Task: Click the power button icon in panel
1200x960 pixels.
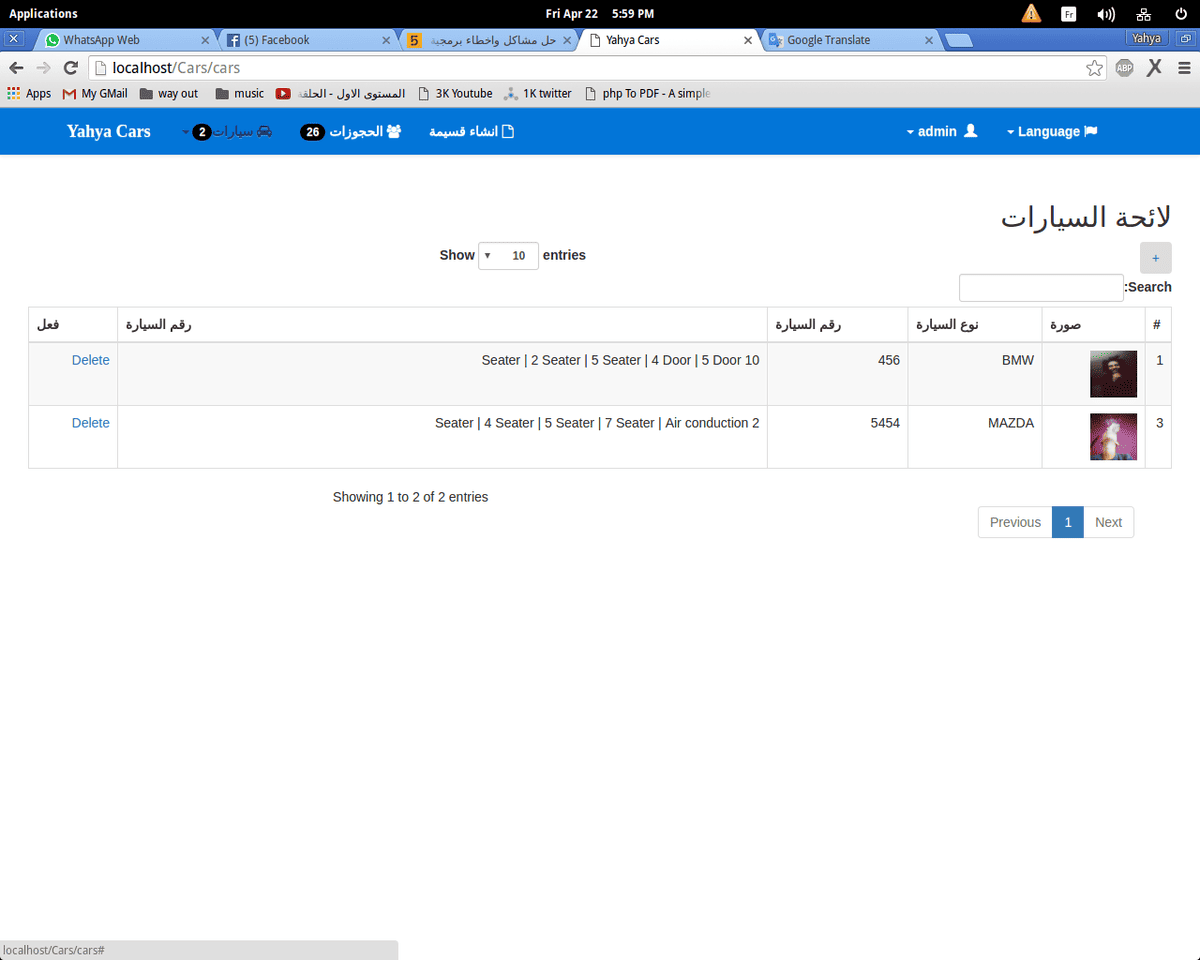Action: click(1180, 14)
